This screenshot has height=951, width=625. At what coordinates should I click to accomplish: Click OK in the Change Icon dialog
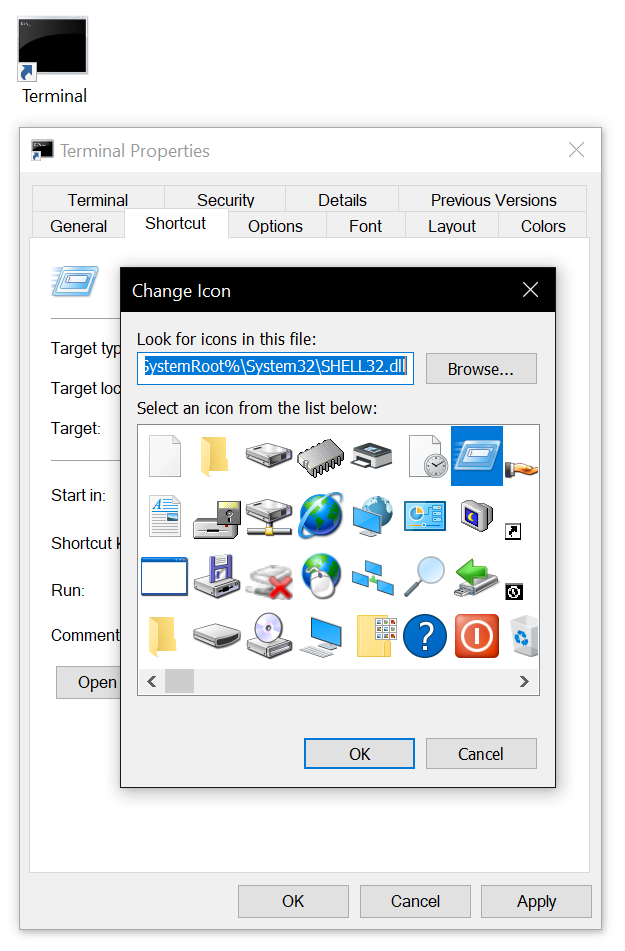point(359,754)
